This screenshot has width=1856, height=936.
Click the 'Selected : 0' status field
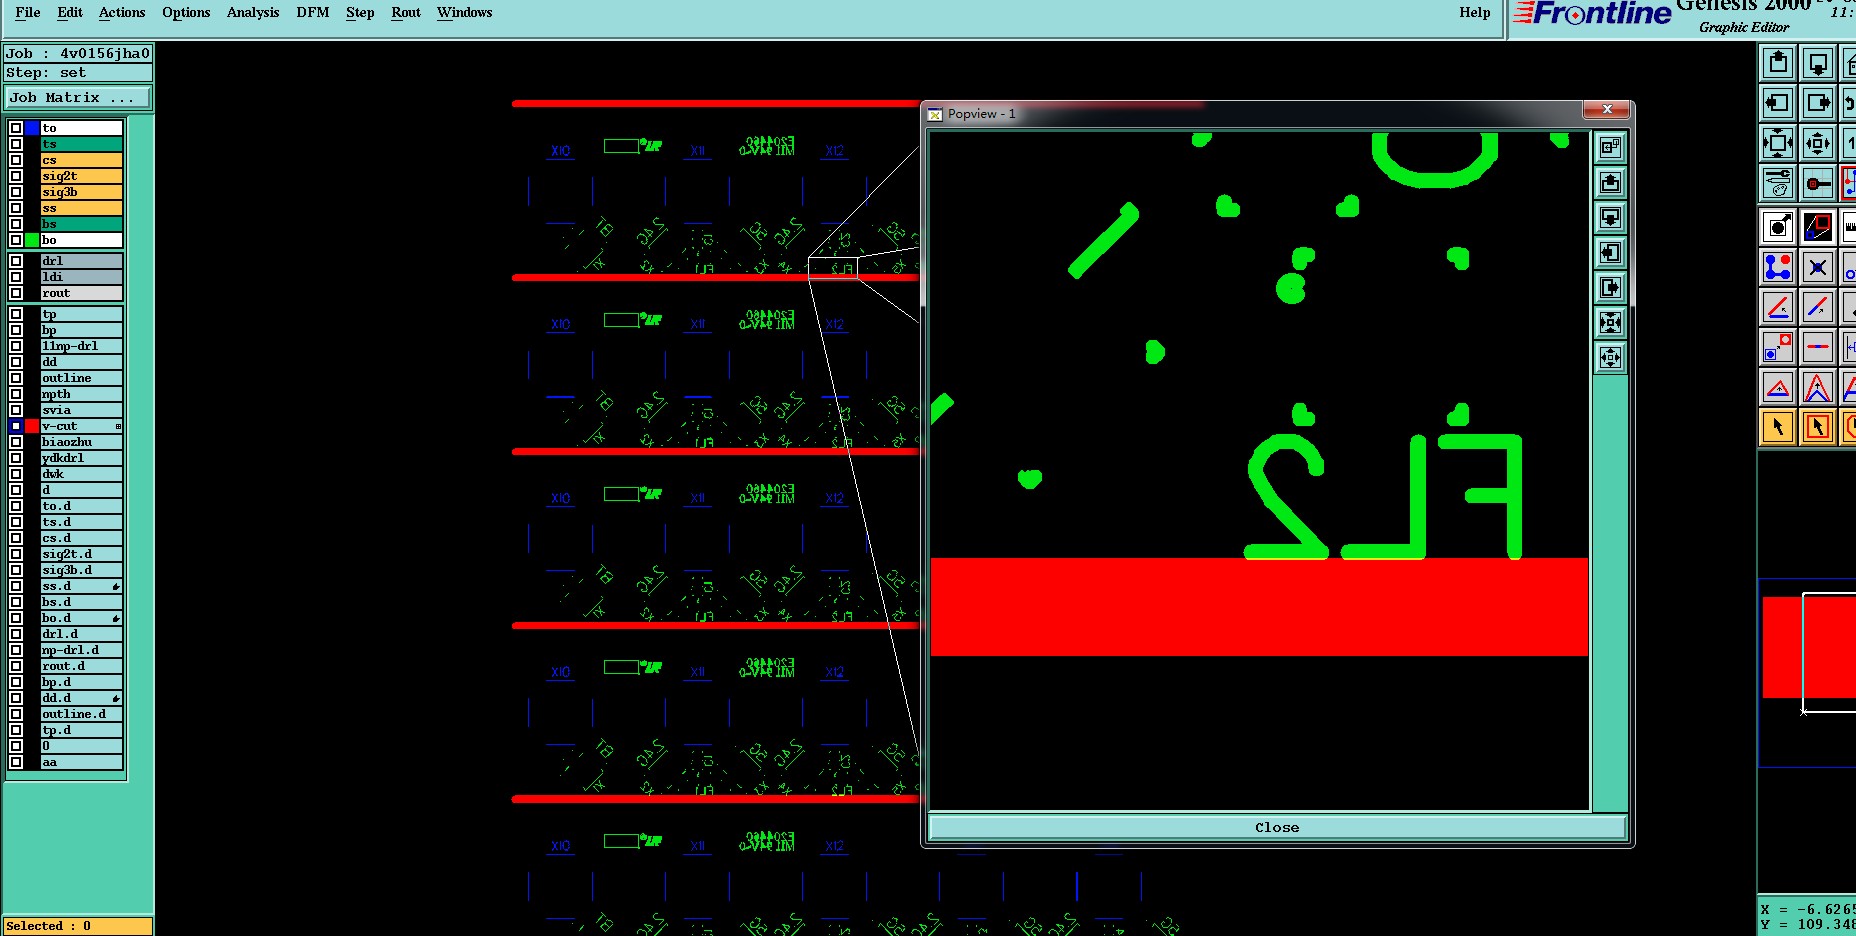[x=78, y=926]
